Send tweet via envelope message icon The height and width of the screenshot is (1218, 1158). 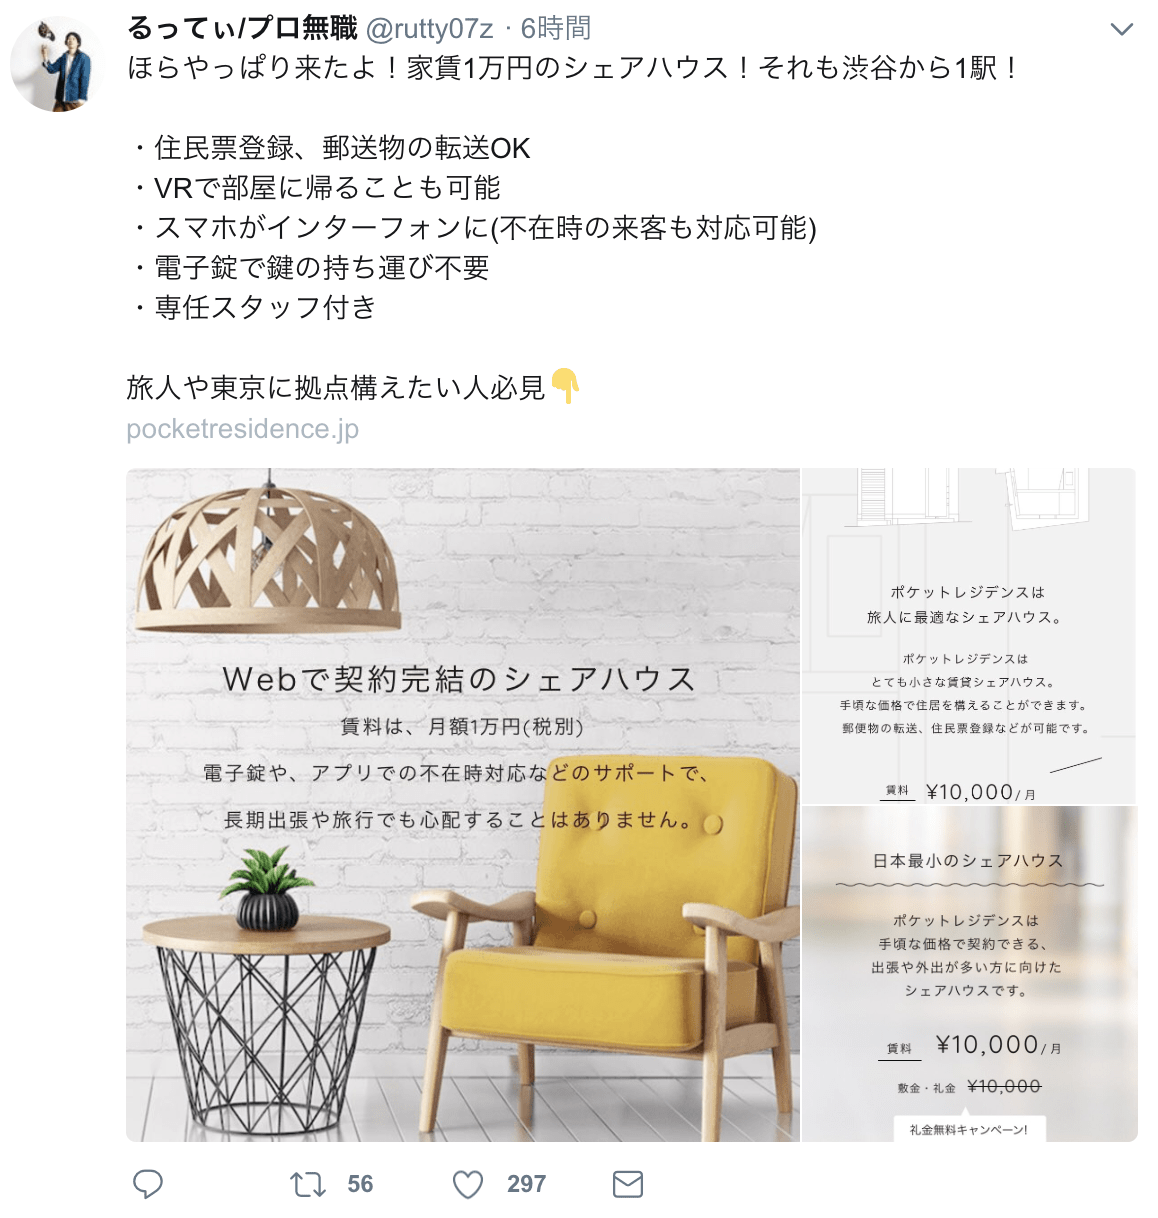point(627,1185)
